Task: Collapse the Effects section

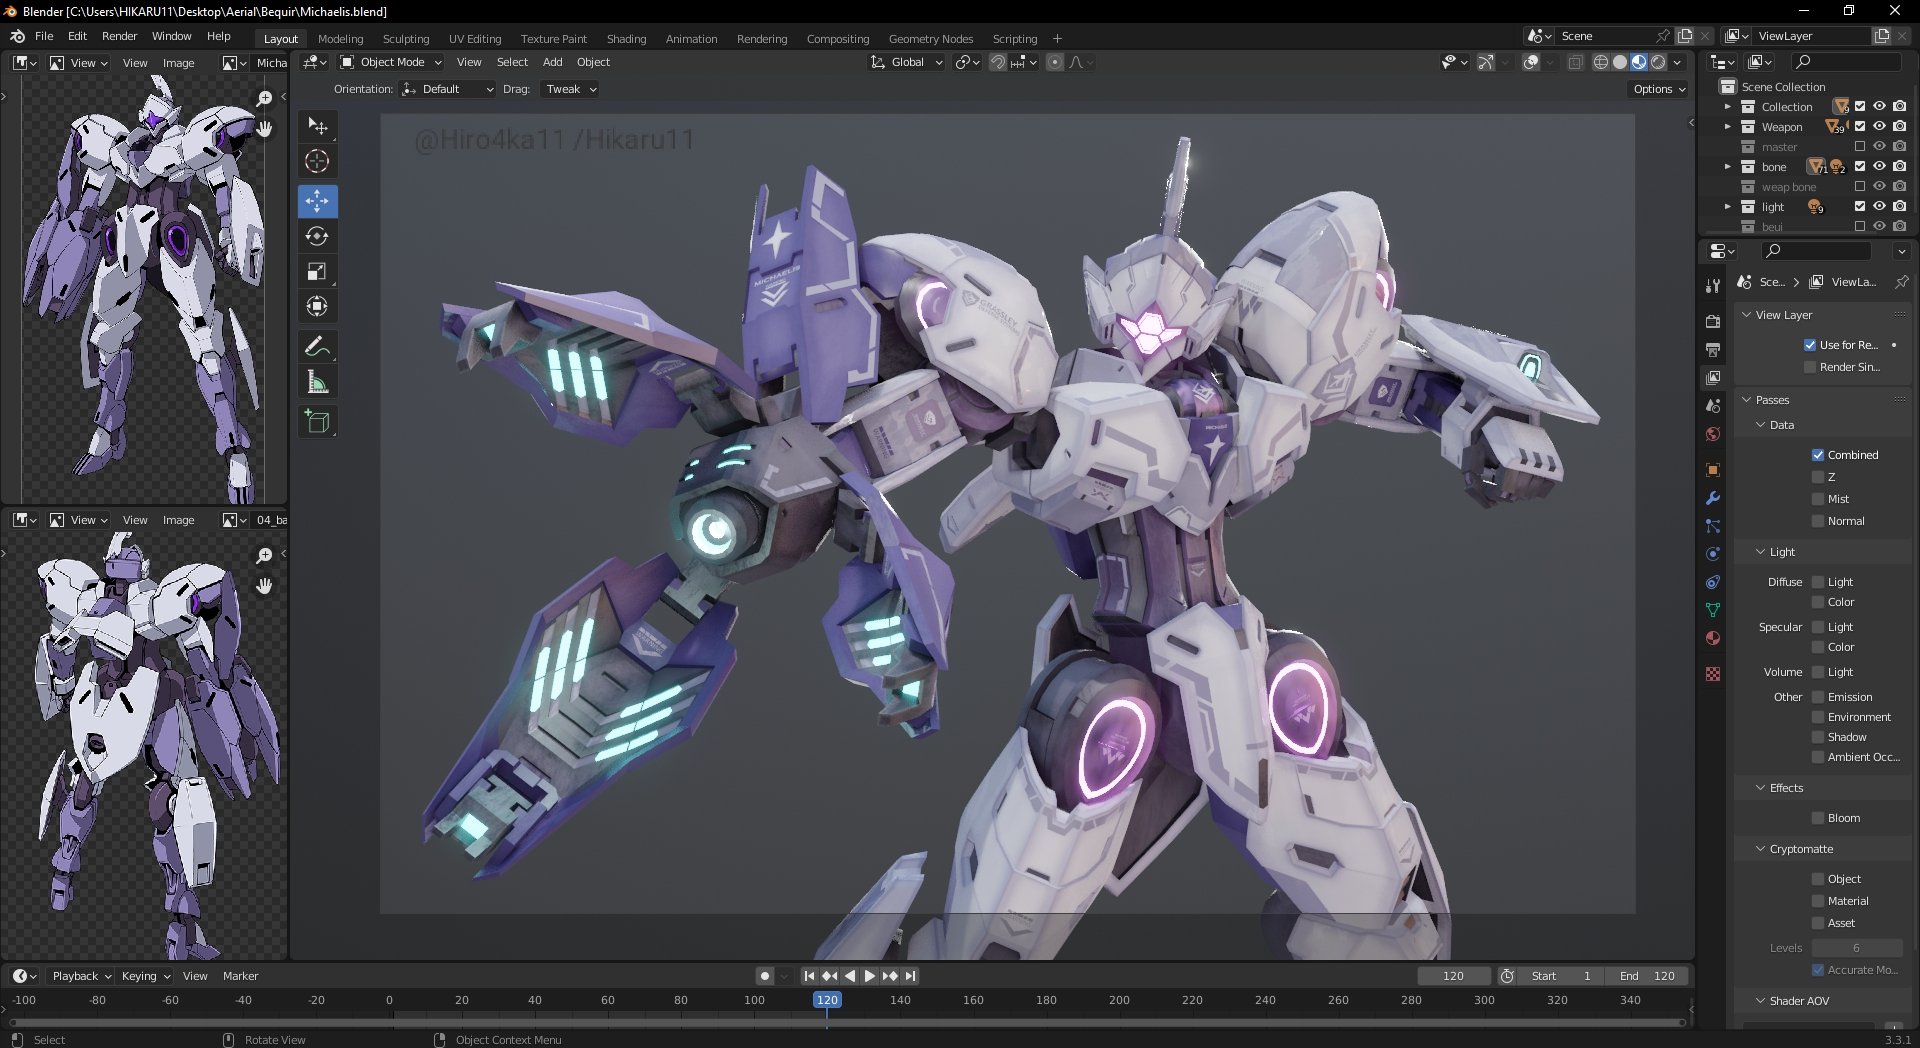Action: (x=1761, y=788)
